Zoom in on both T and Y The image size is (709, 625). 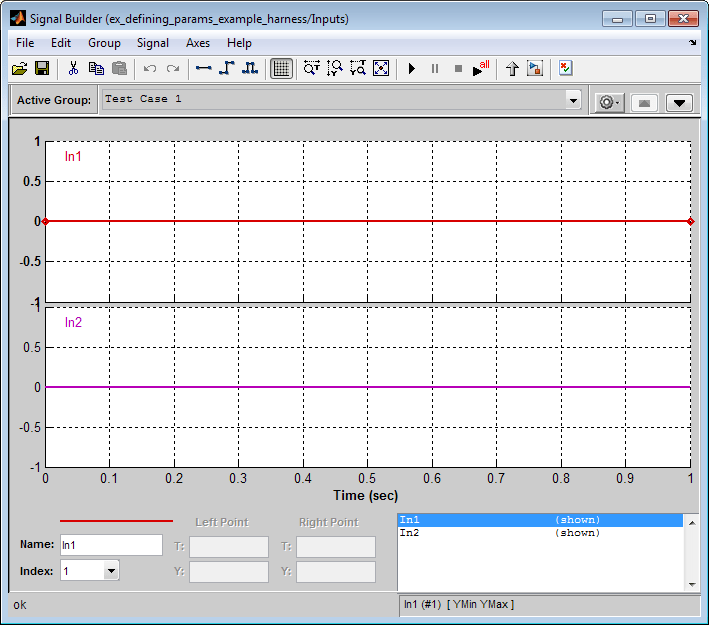tap(358, 69)
